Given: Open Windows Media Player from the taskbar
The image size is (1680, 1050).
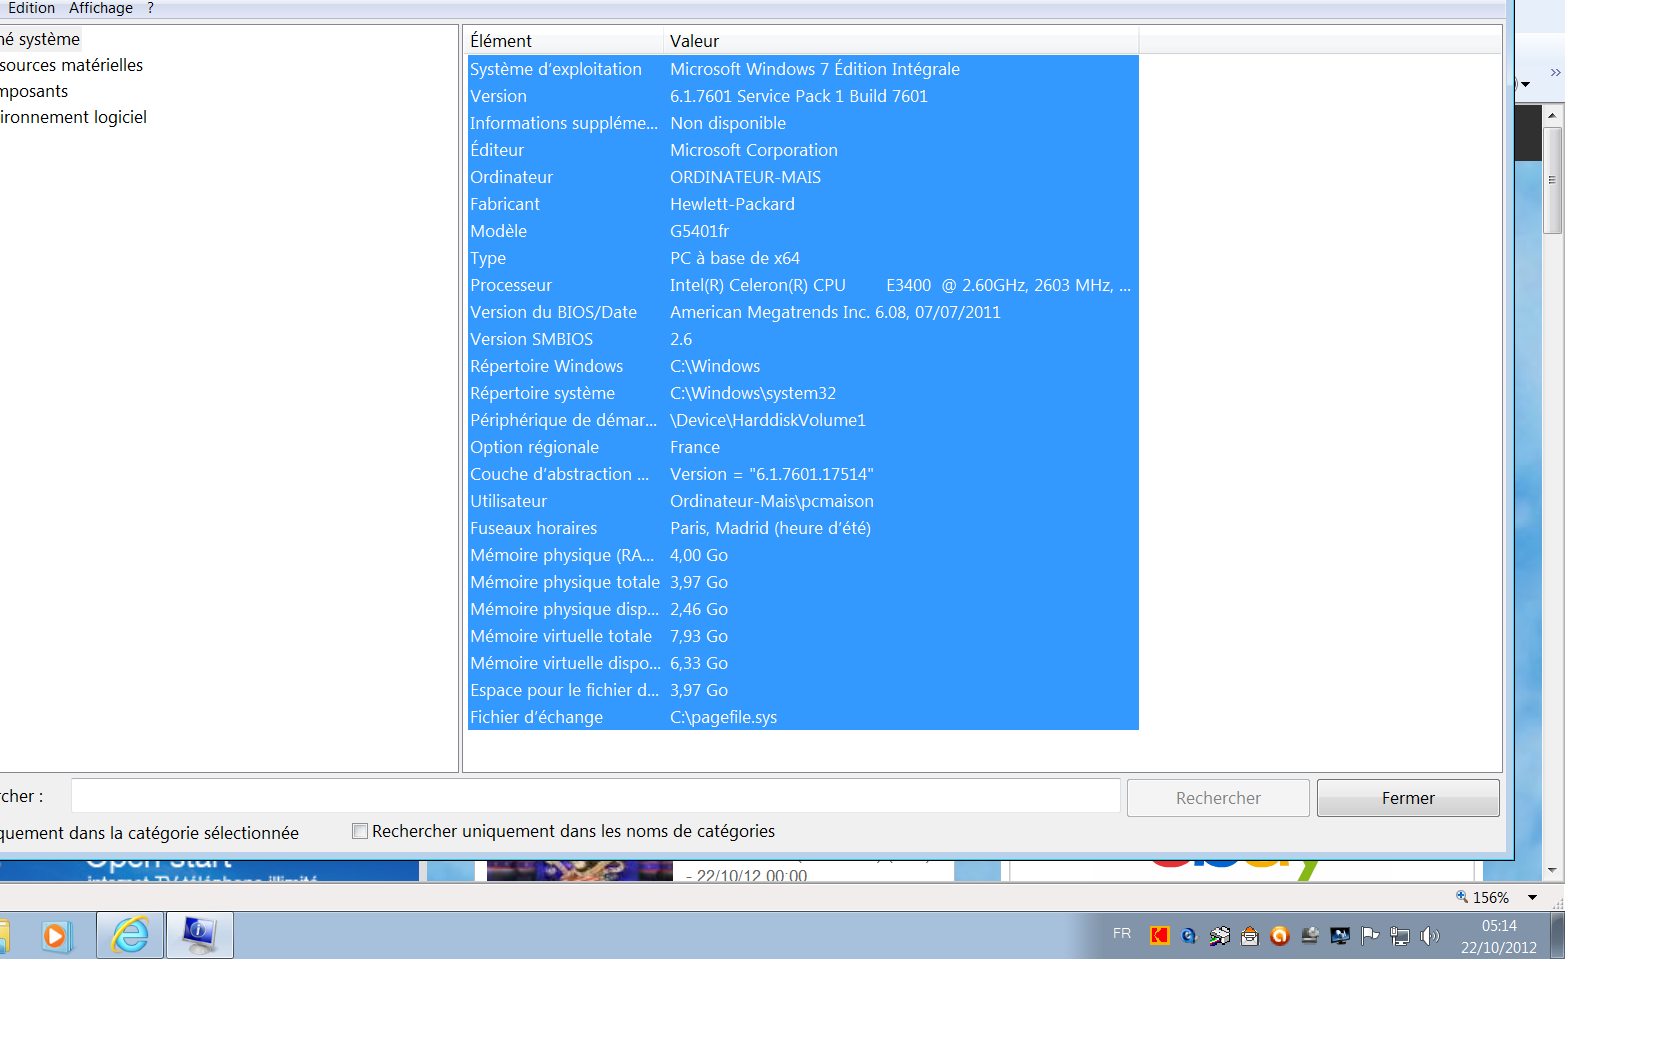Looking at the screenshot, I should pos(55,936).
